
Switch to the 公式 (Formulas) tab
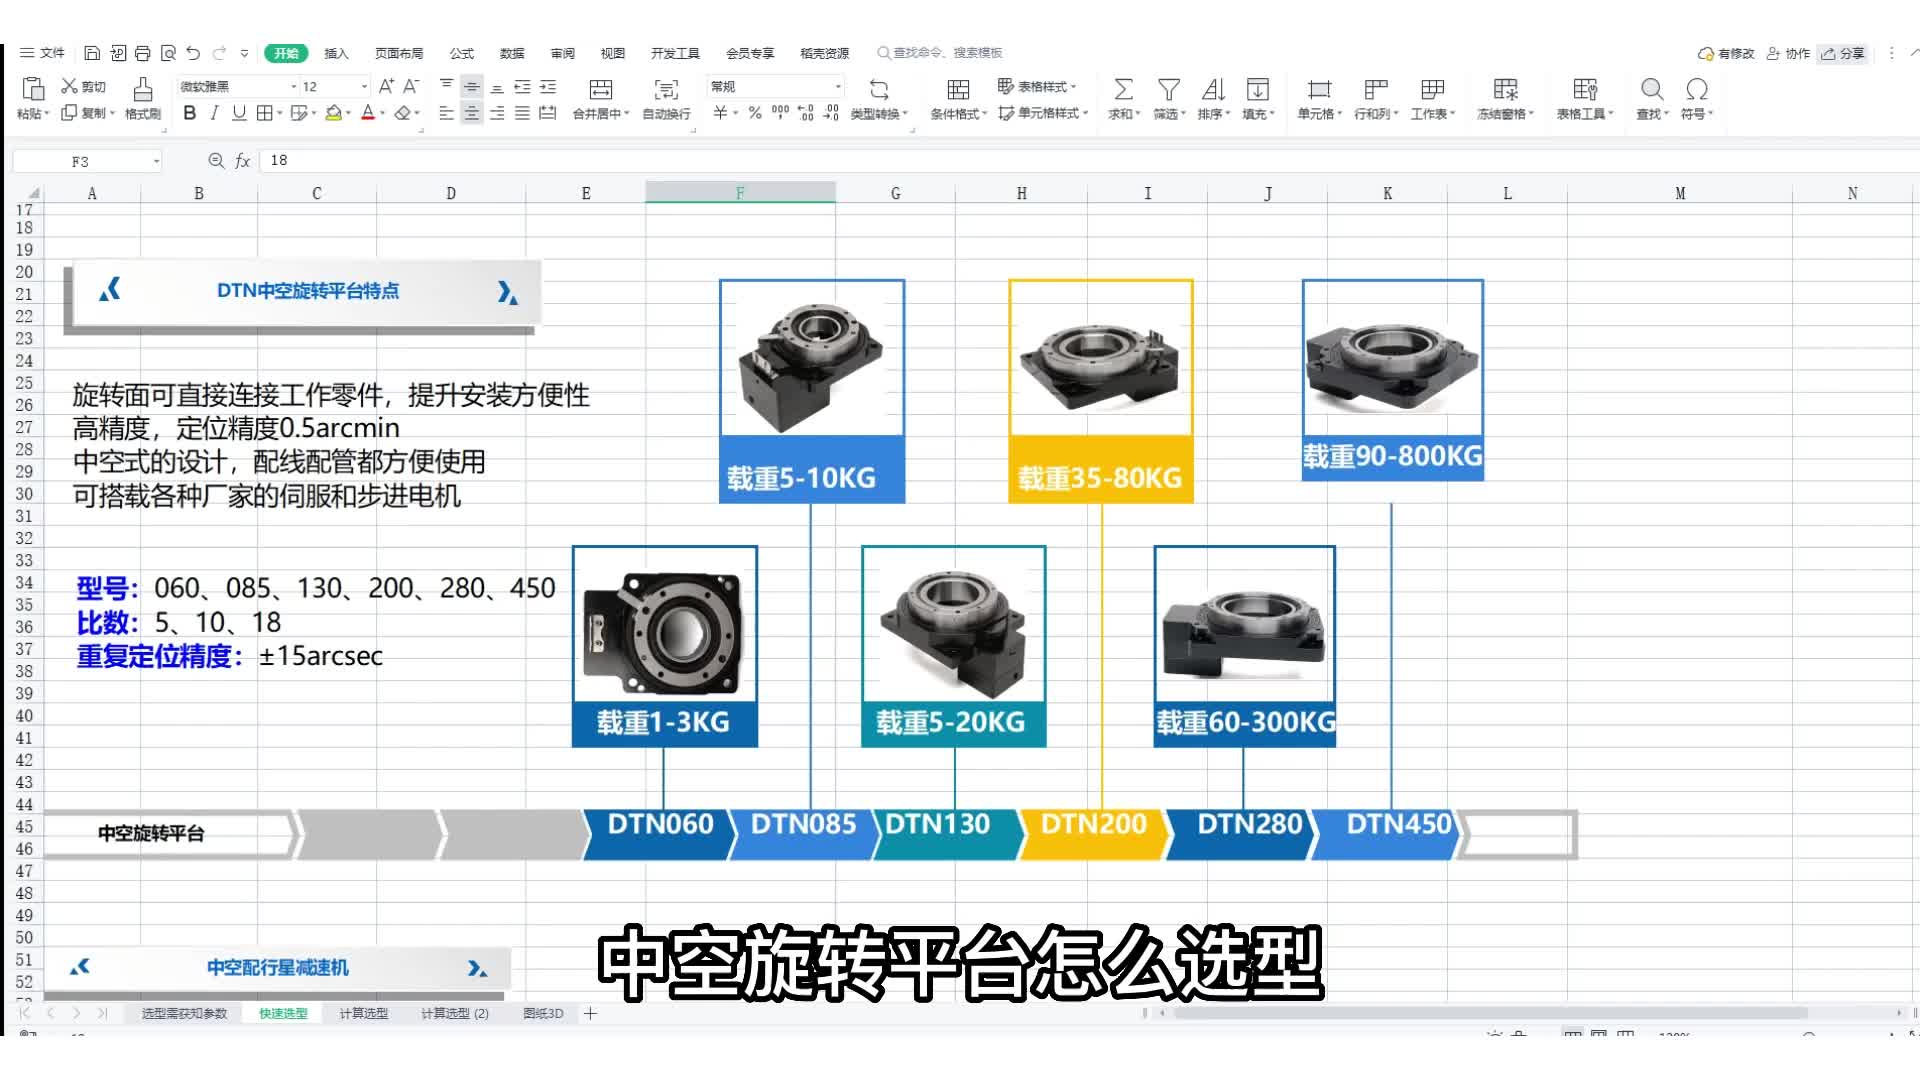[462, 53]
